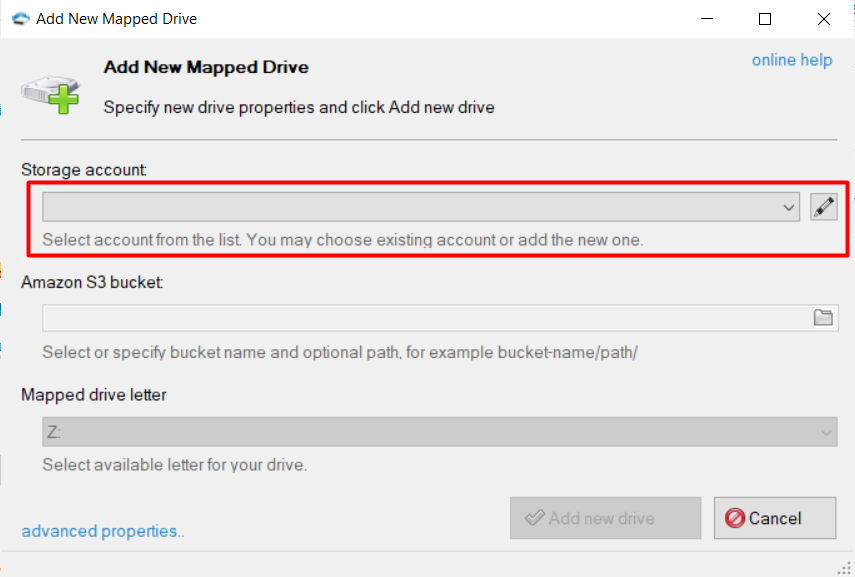This screenshot has width=855, height=577.
Task: Click the Cancel button
Action: click(775, 518)
